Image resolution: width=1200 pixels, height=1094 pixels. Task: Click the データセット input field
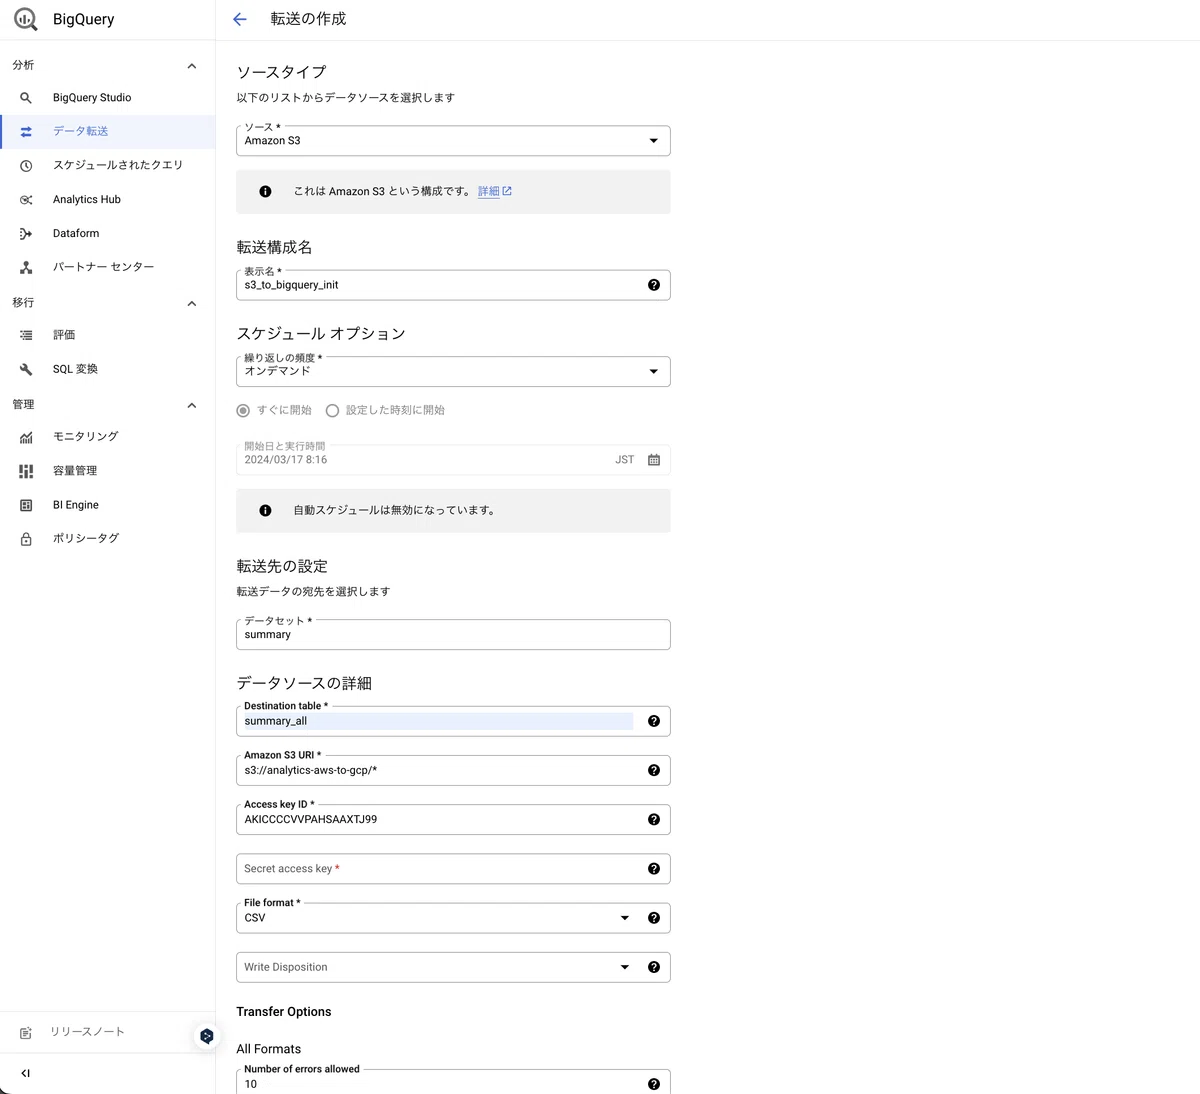click(x=453, y=635)
